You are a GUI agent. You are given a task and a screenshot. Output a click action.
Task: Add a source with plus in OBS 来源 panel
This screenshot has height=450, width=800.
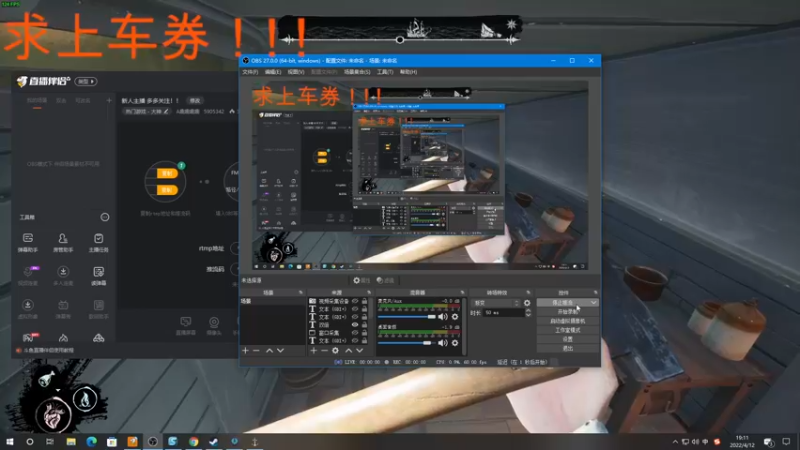pyautogui.click(x=314, y=351)
